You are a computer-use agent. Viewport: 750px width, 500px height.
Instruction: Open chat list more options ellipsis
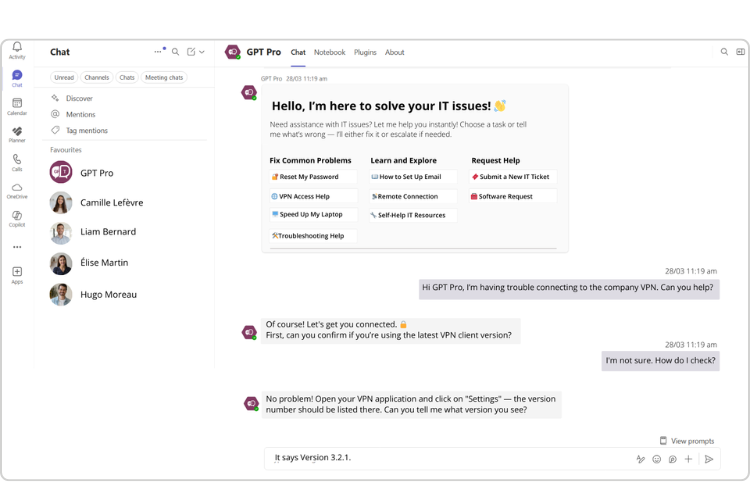158,52
